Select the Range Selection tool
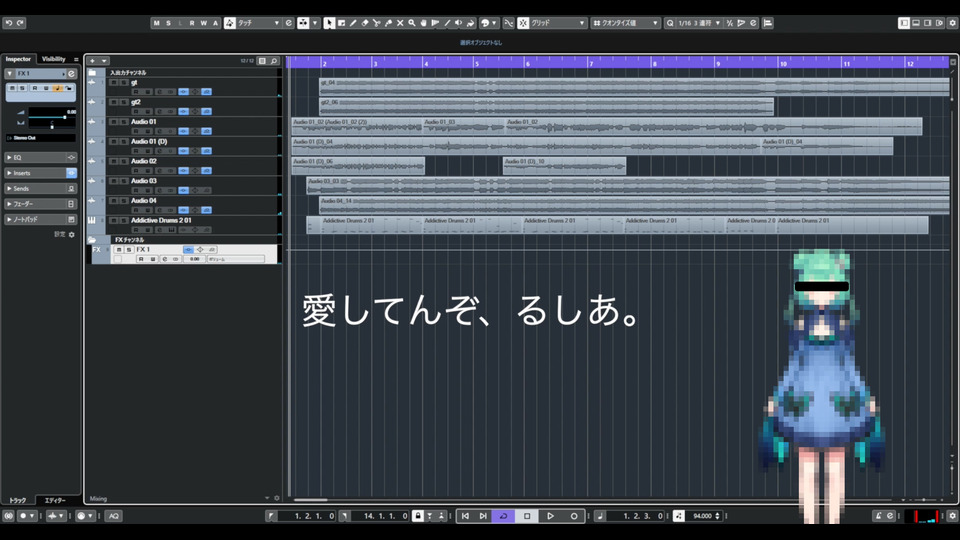 [341, 23]
